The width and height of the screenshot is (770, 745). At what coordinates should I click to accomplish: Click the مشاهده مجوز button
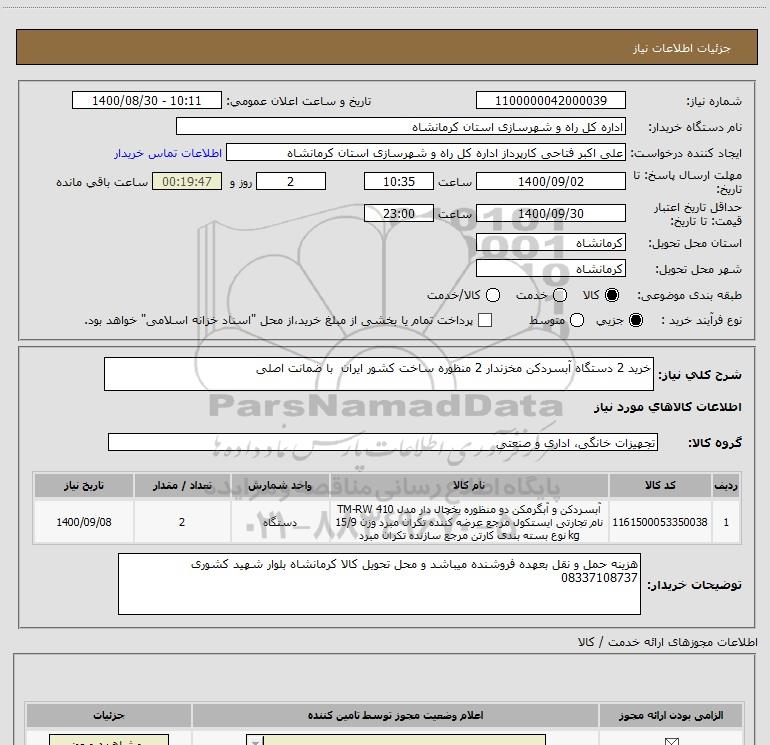pyautogui.click(x=109, y=740)
